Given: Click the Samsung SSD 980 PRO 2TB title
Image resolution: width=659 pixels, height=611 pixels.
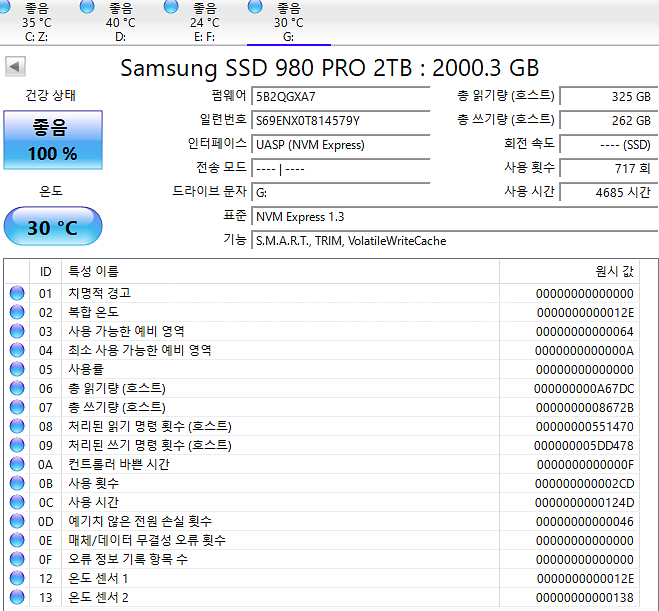Looking at the screenshot, I should (330, 68).
